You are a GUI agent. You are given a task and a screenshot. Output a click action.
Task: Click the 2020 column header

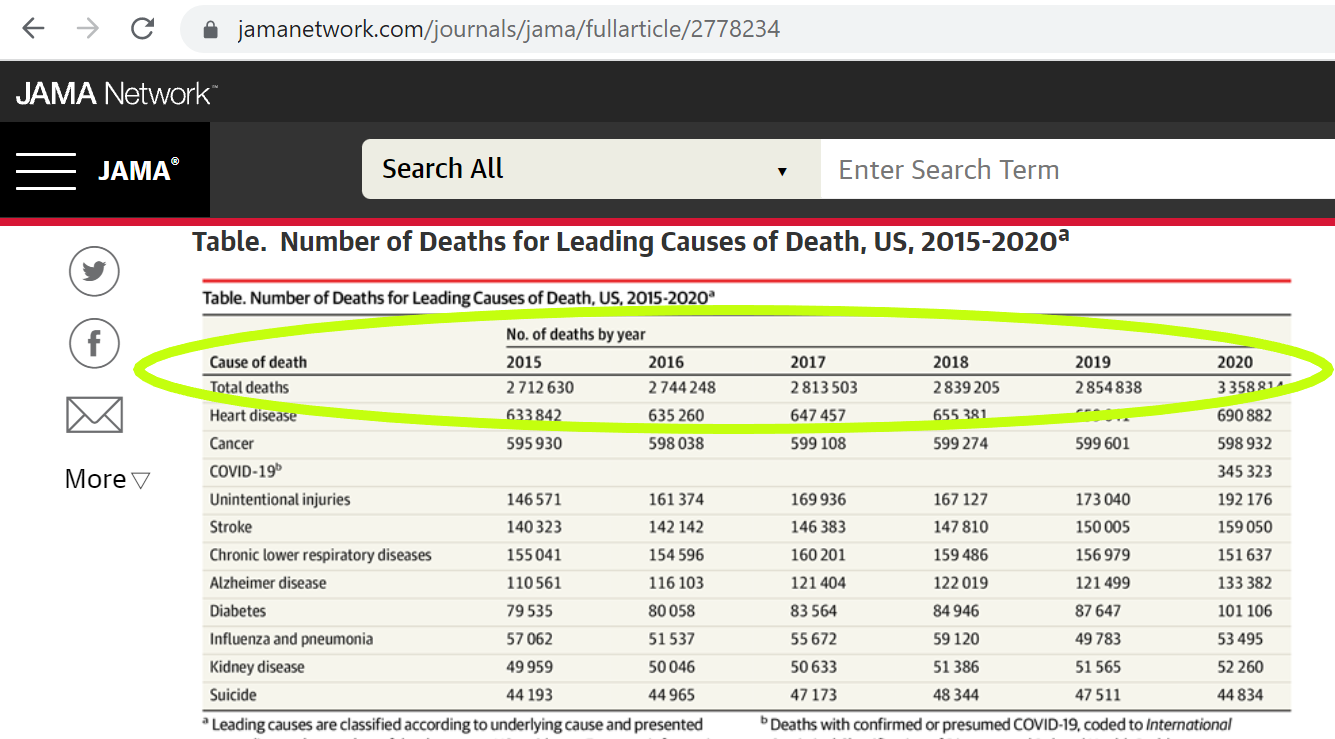[1234, 362]
